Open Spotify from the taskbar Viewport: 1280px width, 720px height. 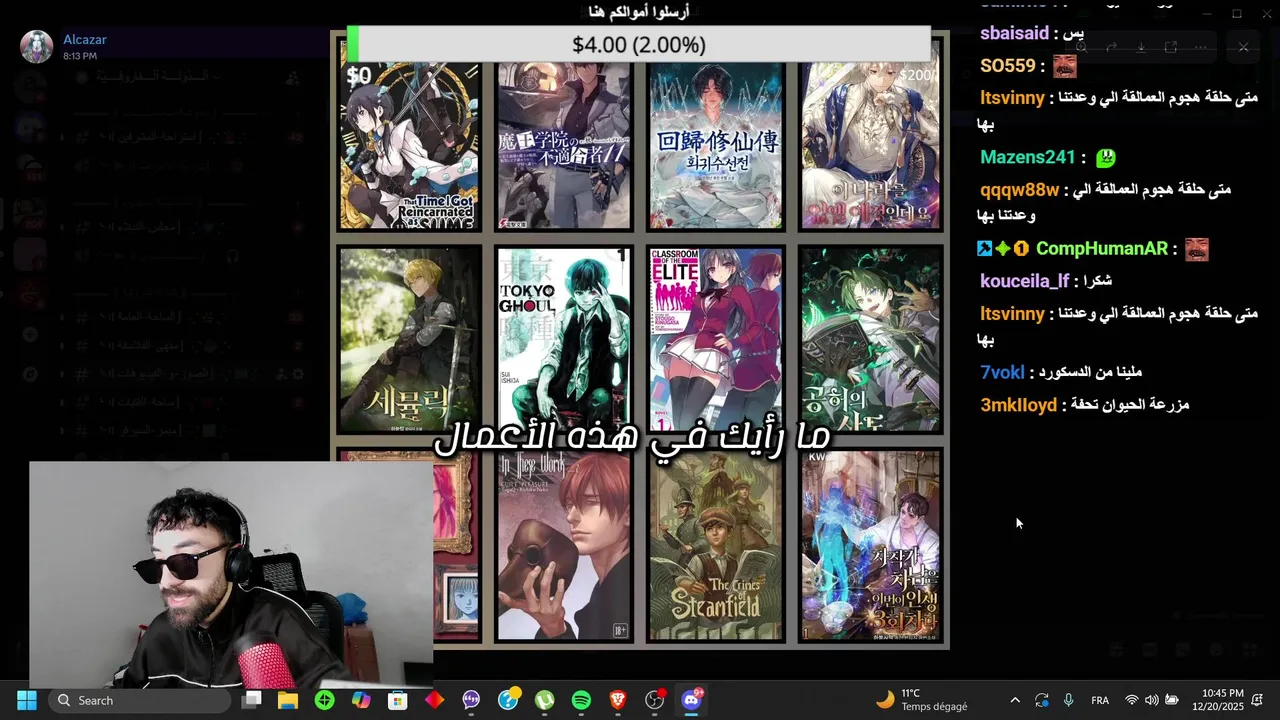(581, 700)
